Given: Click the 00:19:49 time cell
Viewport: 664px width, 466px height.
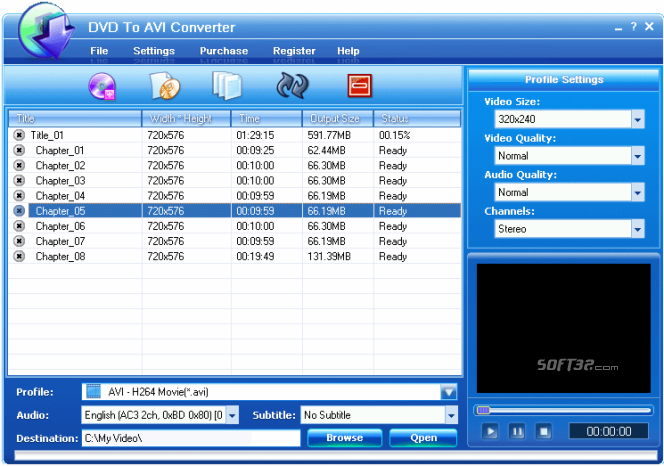Looking at the screenshot, I should (x=255, y=256).
